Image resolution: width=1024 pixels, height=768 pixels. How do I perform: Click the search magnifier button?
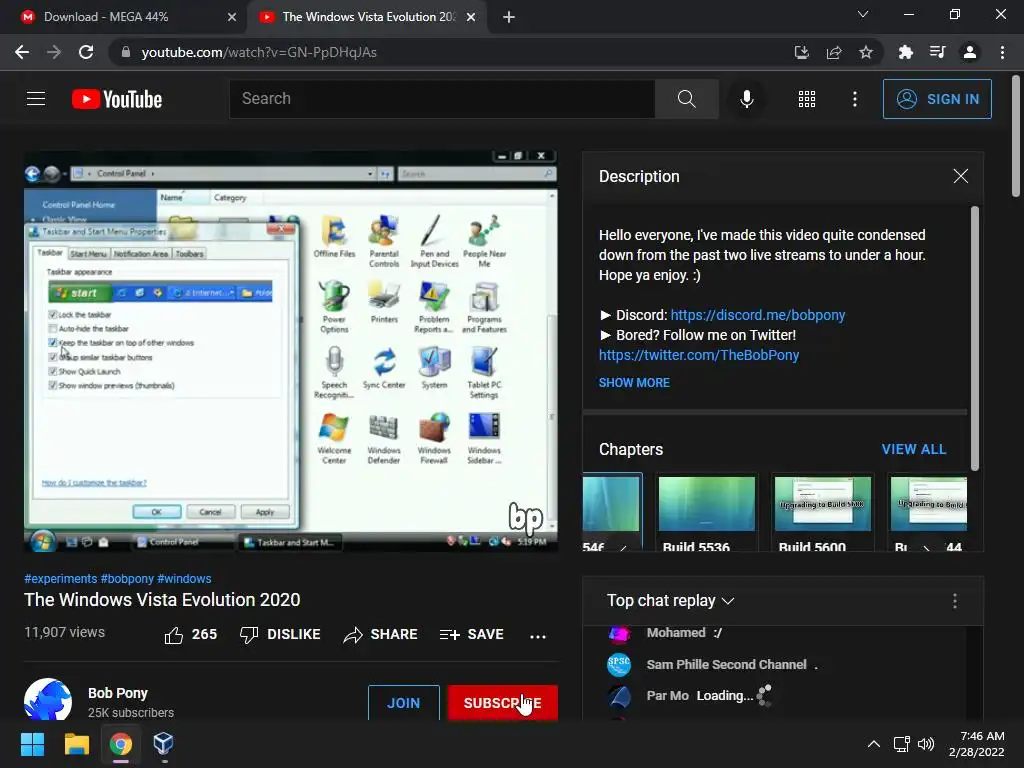[686, 99]
